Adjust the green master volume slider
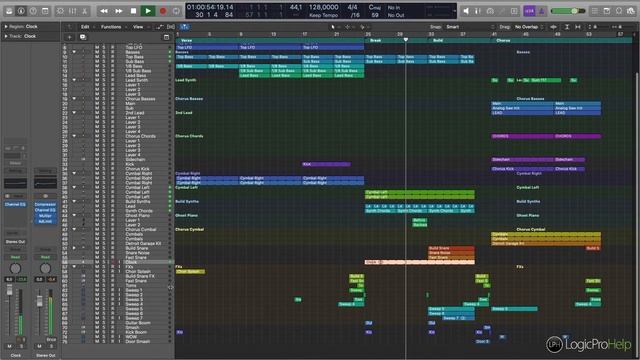This screenshot has height=360, width=640. [567, 11]
